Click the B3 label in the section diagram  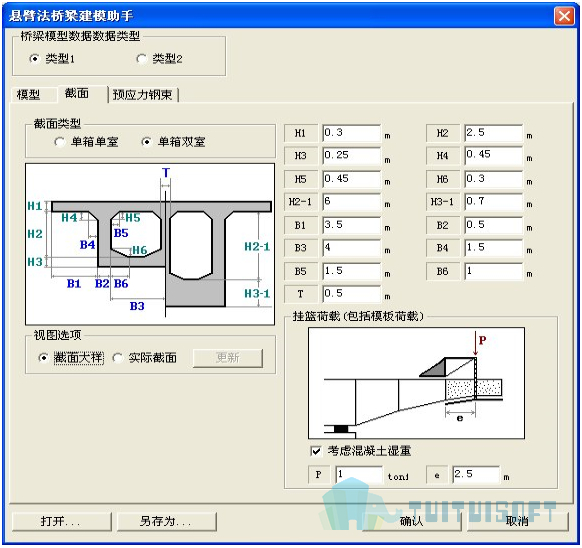(137, 306)
